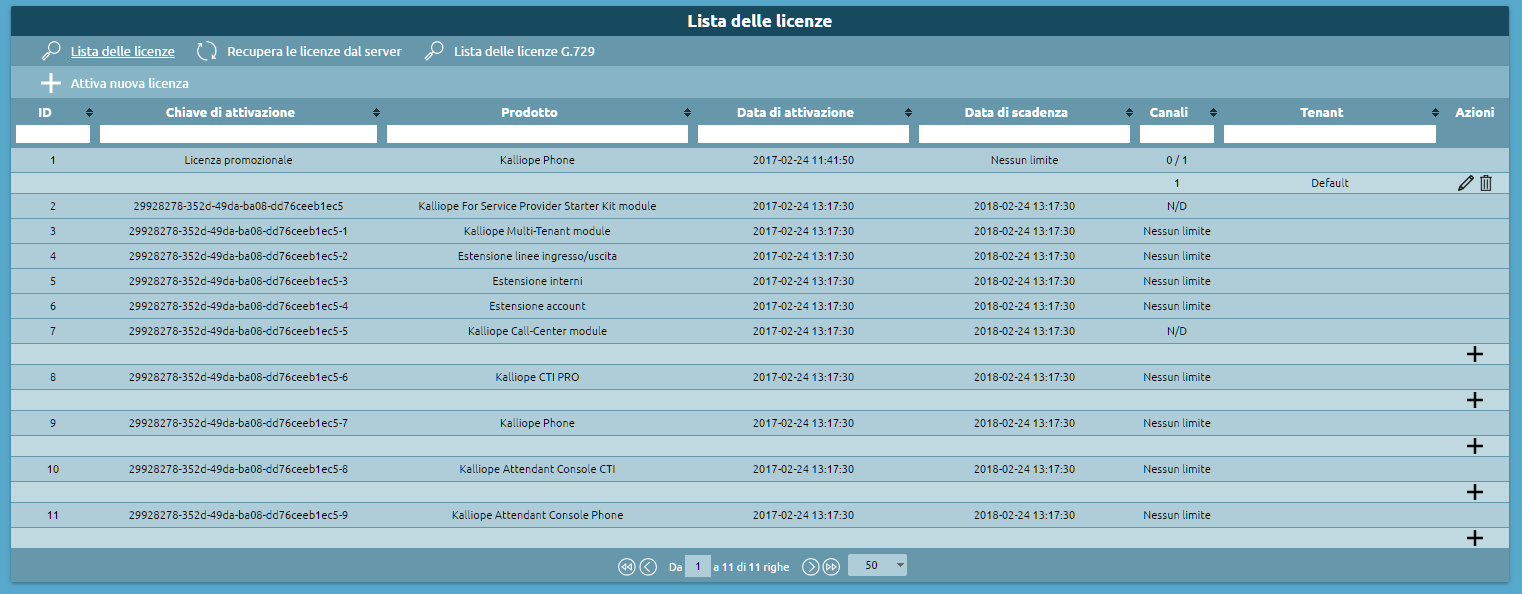Image resolution: width=1522 pixels, height=594 pixels.
Task: Click Data di attivazione filter field
Action: (803, 134)
